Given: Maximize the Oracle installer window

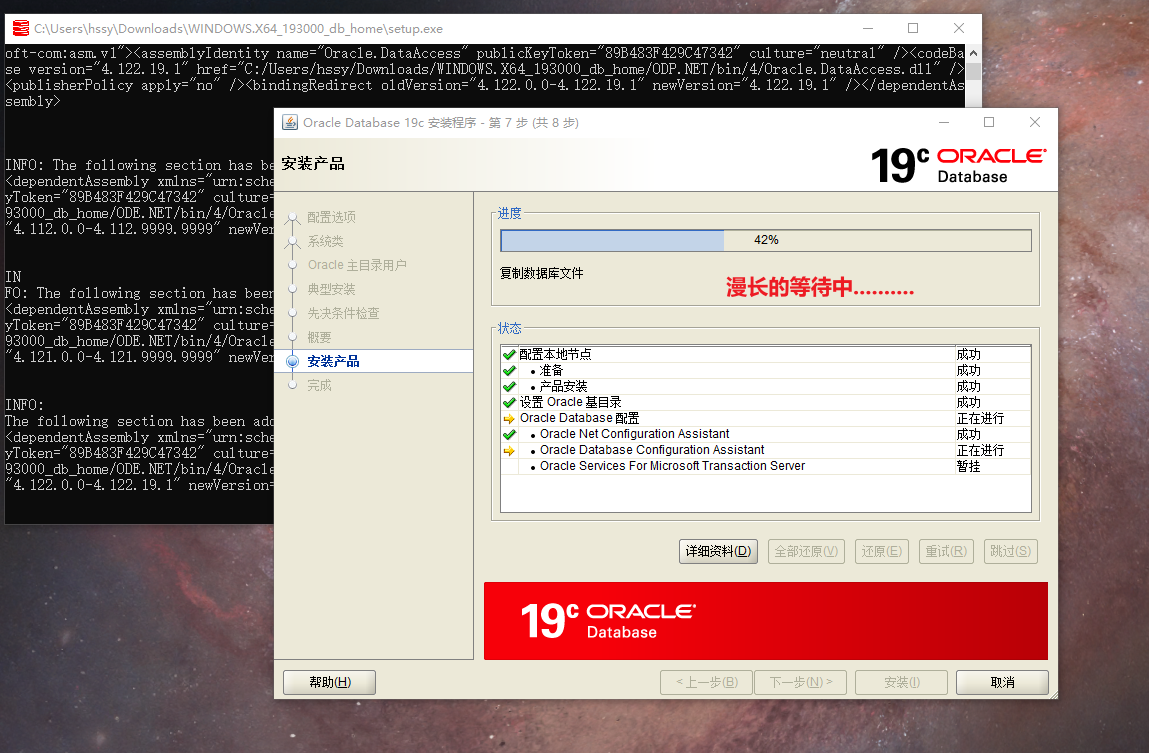Looking at the screenshot, I should click(x=989, y=122).
